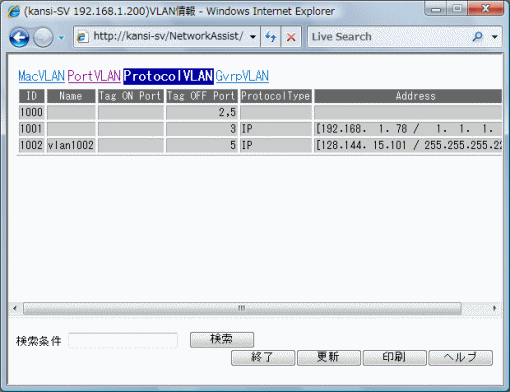The width and height of the screenshot is (510, 392).
Task: Click the 終了 exit button
Action: tap(263, 358)
